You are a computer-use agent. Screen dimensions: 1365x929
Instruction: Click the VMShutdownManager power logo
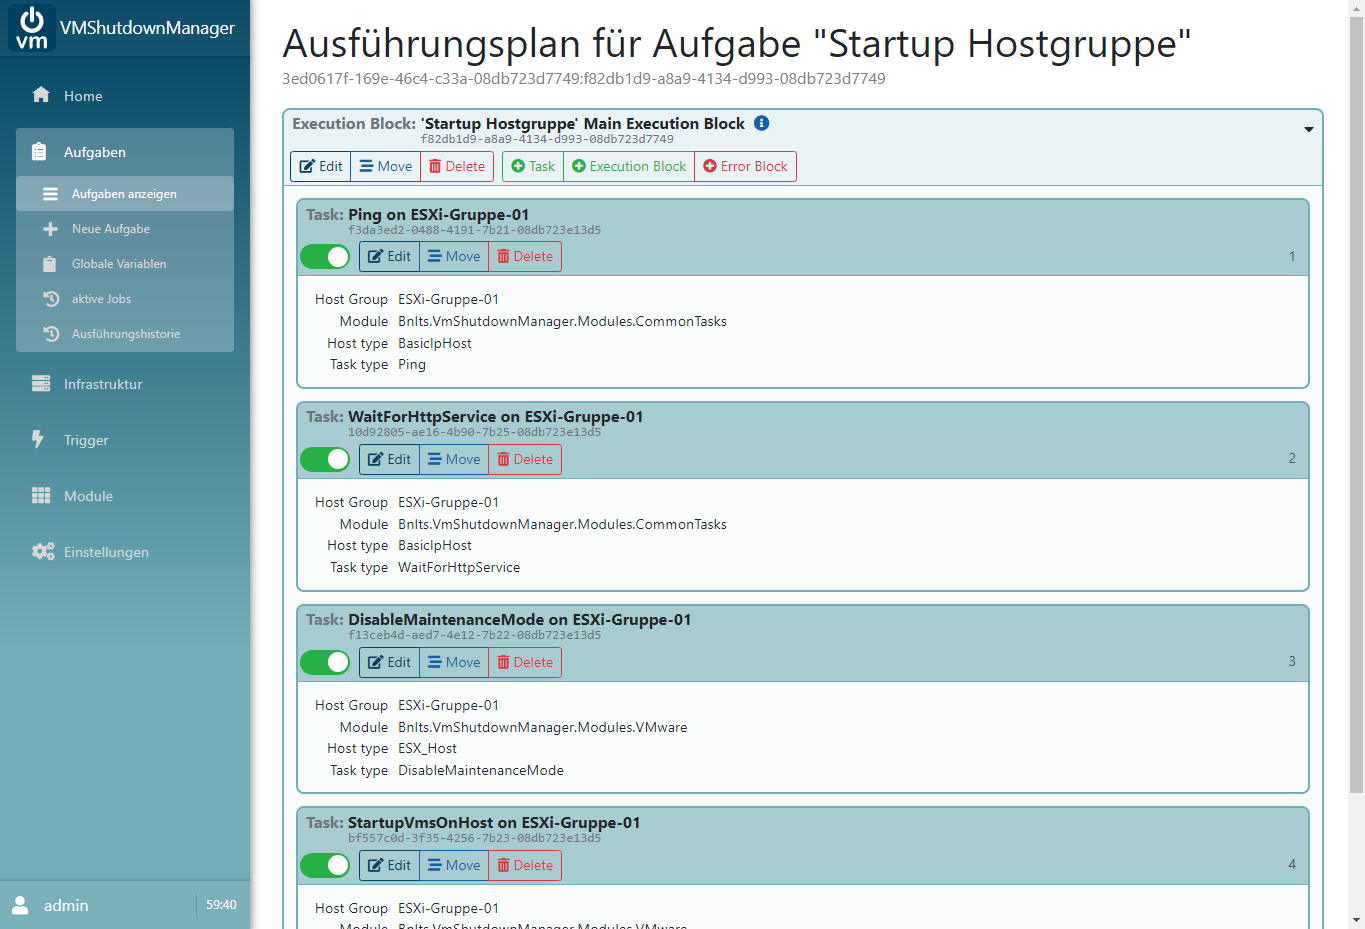(x=32, y=28)
